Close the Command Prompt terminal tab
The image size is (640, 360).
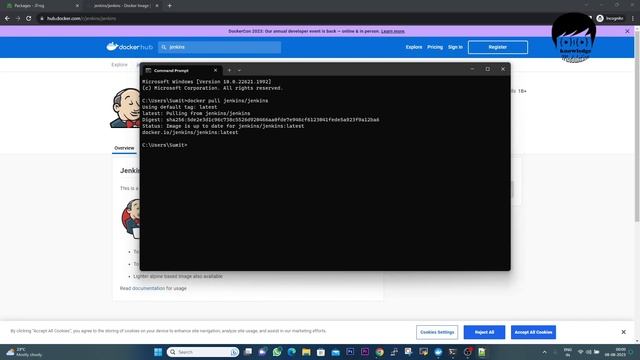tap(216, 70)
